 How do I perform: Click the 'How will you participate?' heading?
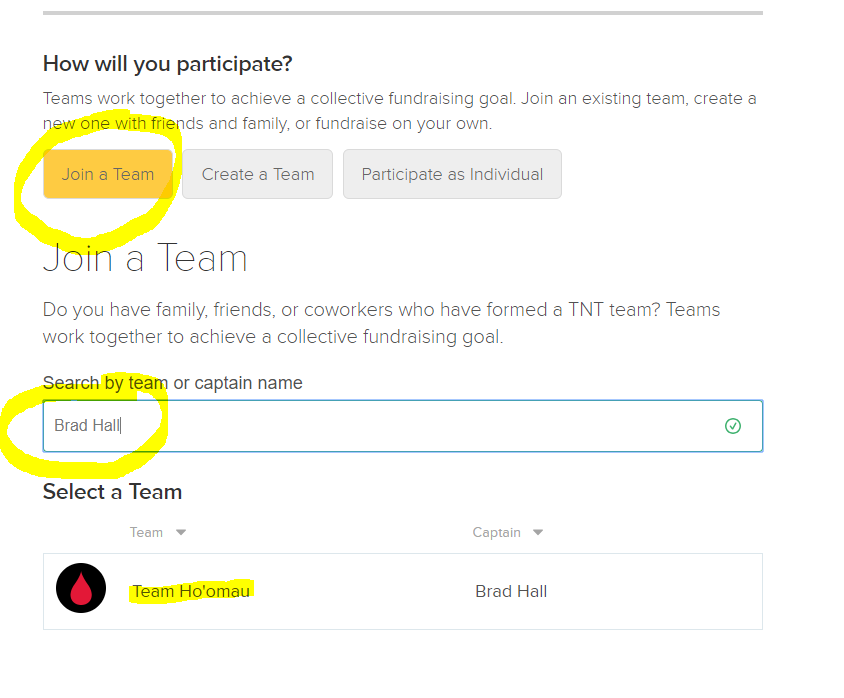click(167, 64)
